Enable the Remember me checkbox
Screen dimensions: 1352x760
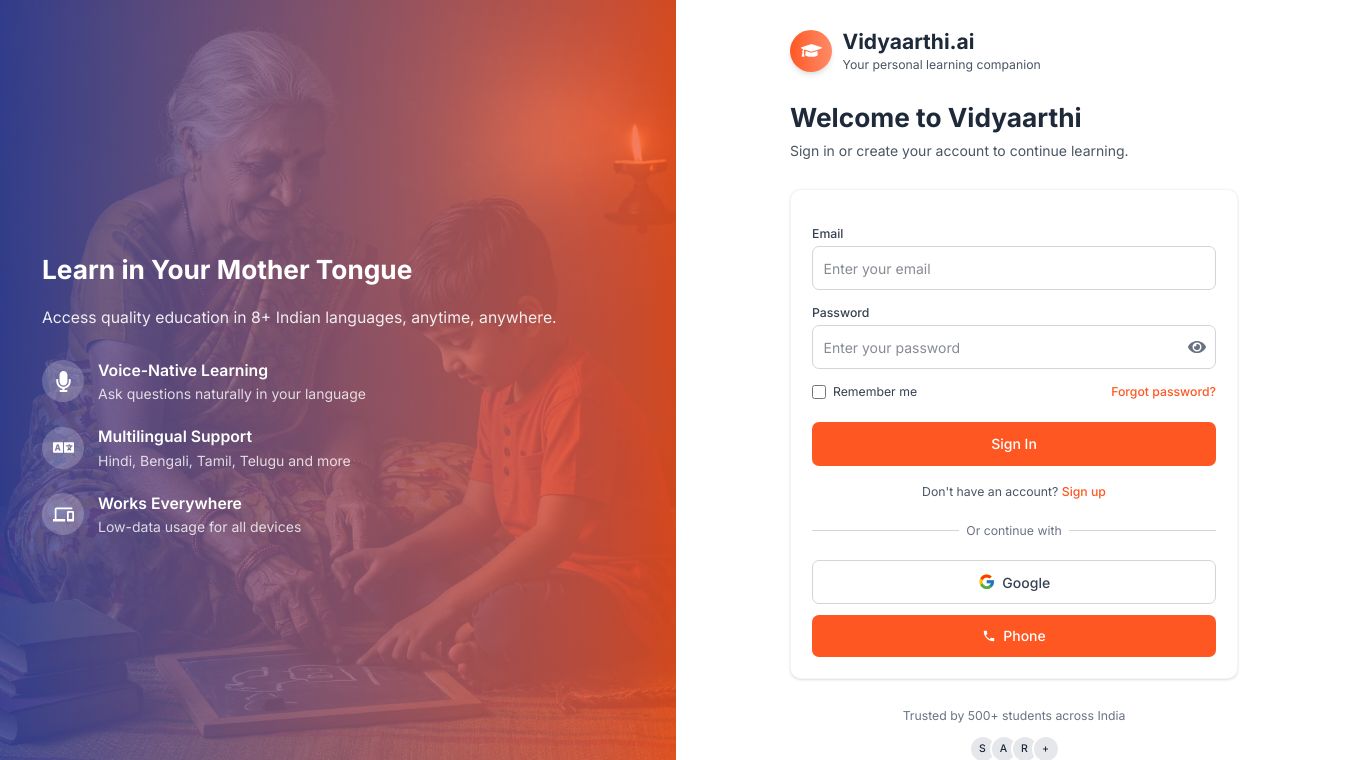(x=819, y=392)
